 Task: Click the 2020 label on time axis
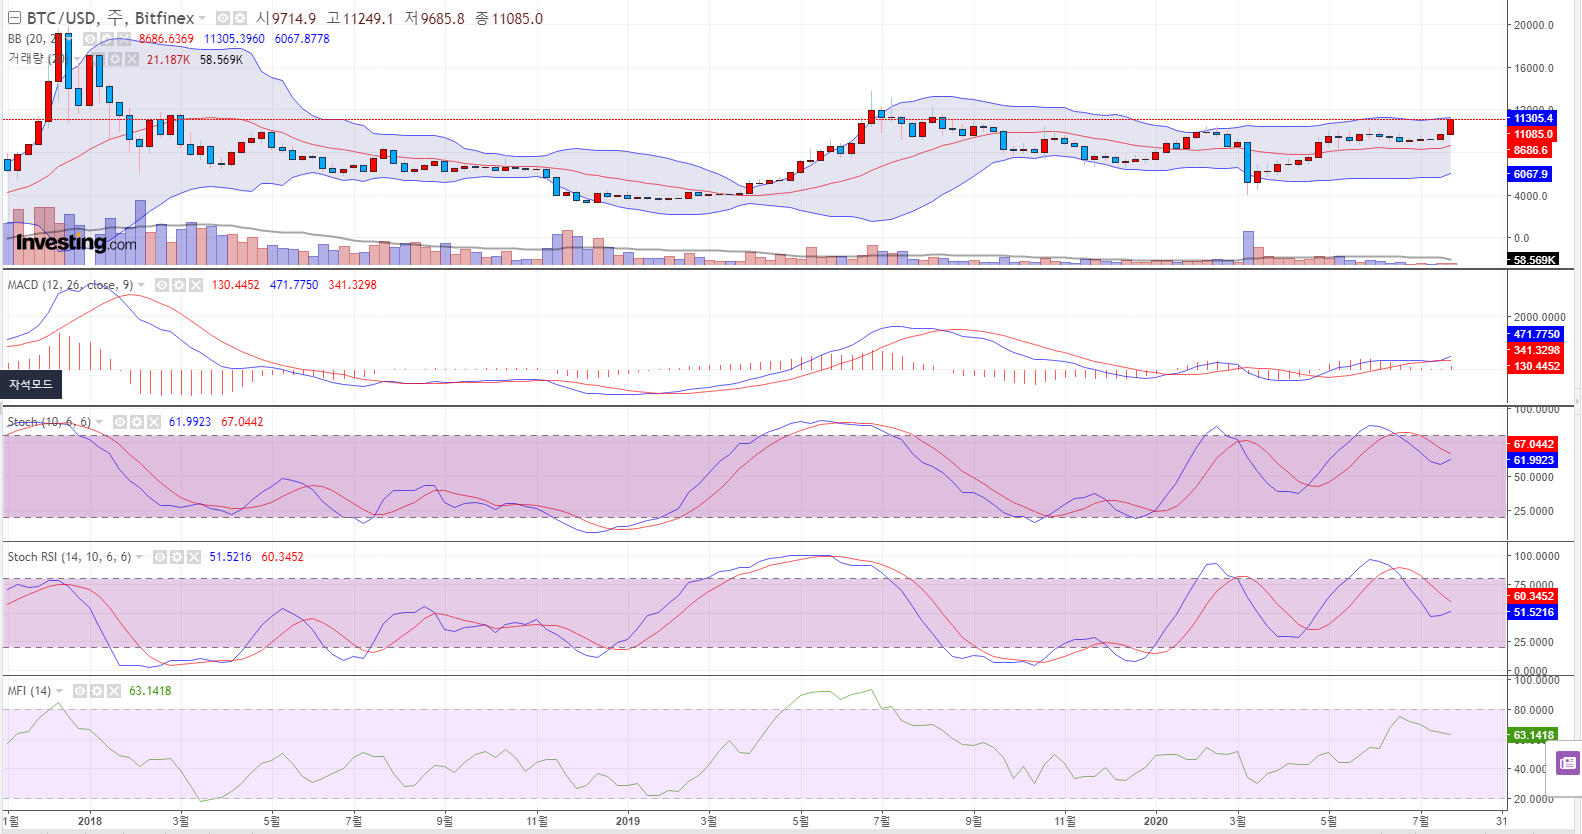(1156, 821)
